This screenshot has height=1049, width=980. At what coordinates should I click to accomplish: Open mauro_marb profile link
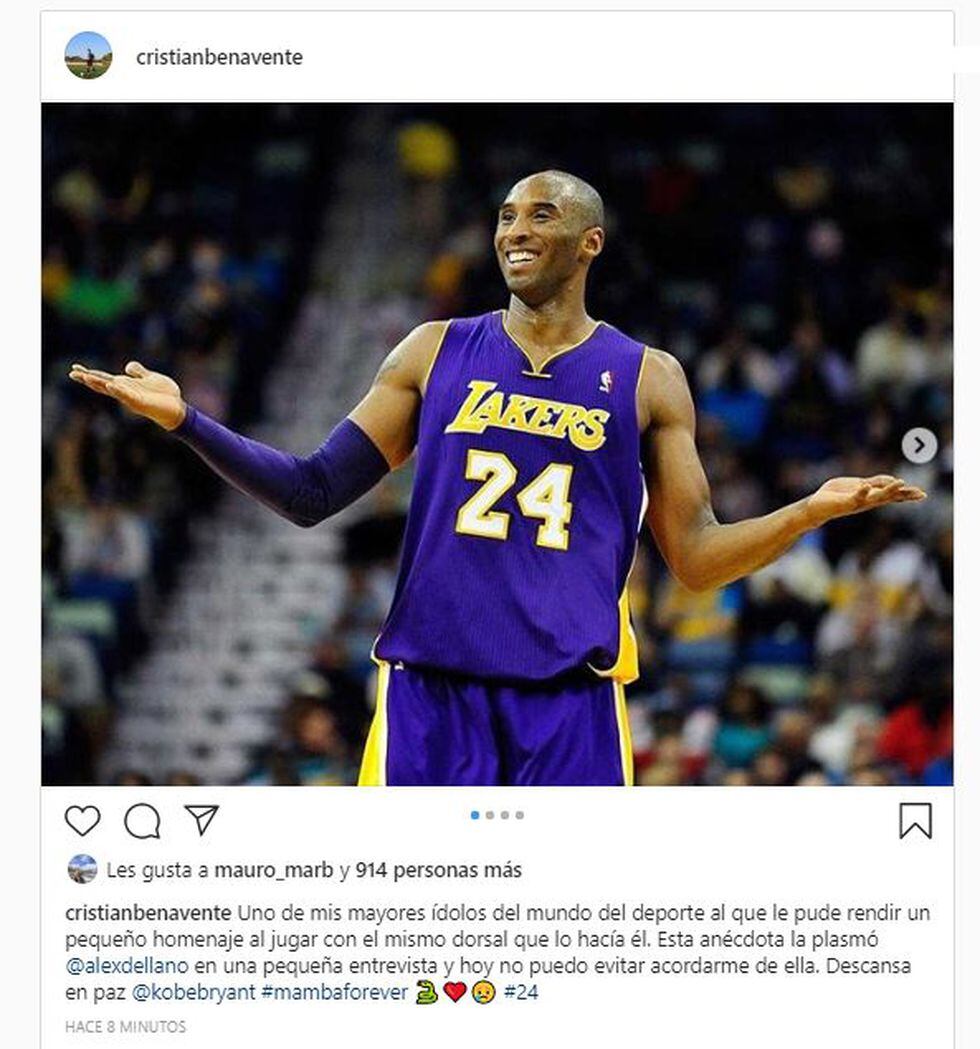273,870
